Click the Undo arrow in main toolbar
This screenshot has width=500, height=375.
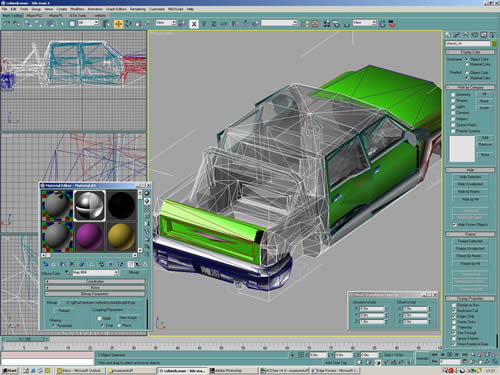pyautogui.click(x=7, y=24)
